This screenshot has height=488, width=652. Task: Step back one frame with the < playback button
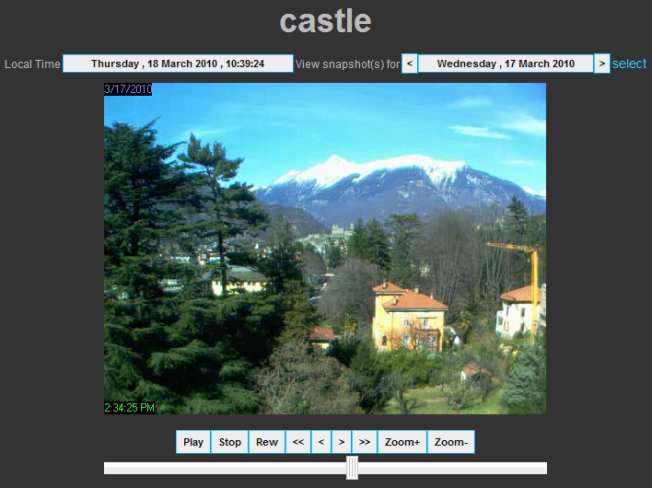(321, 442)
